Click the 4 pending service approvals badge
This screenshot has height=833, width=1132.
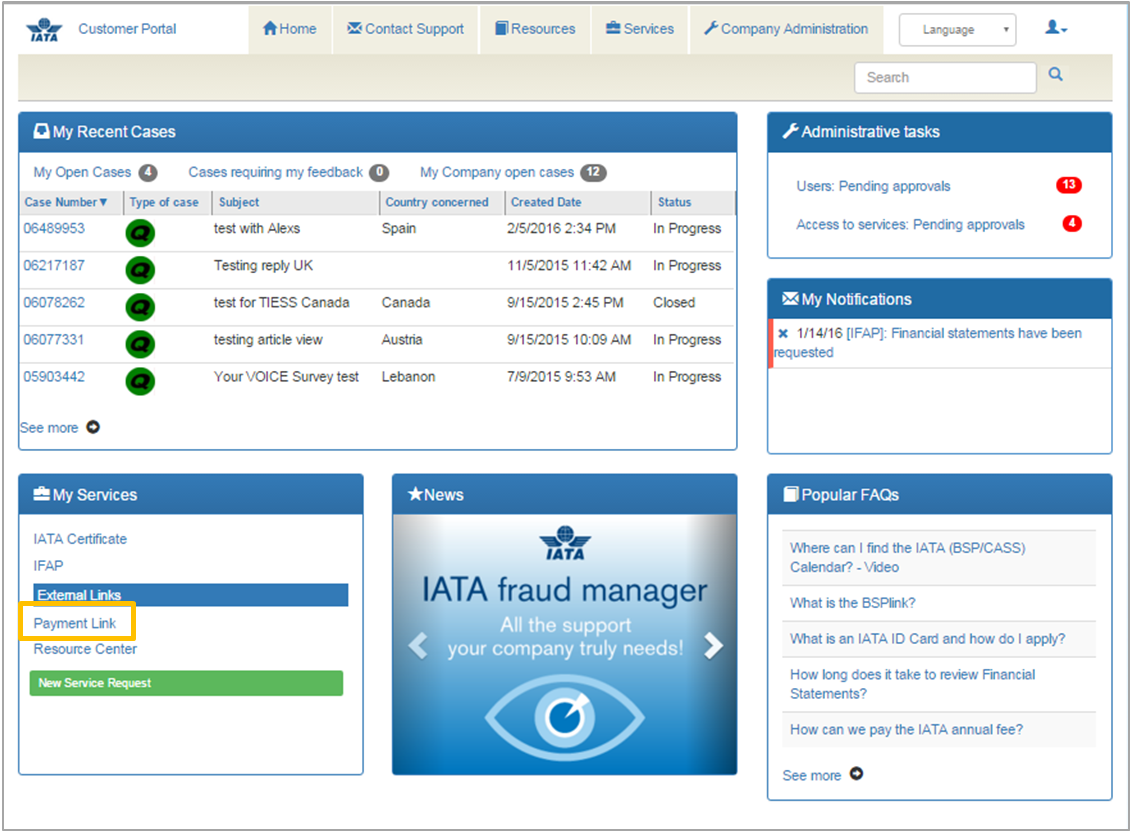(1072, 223)
